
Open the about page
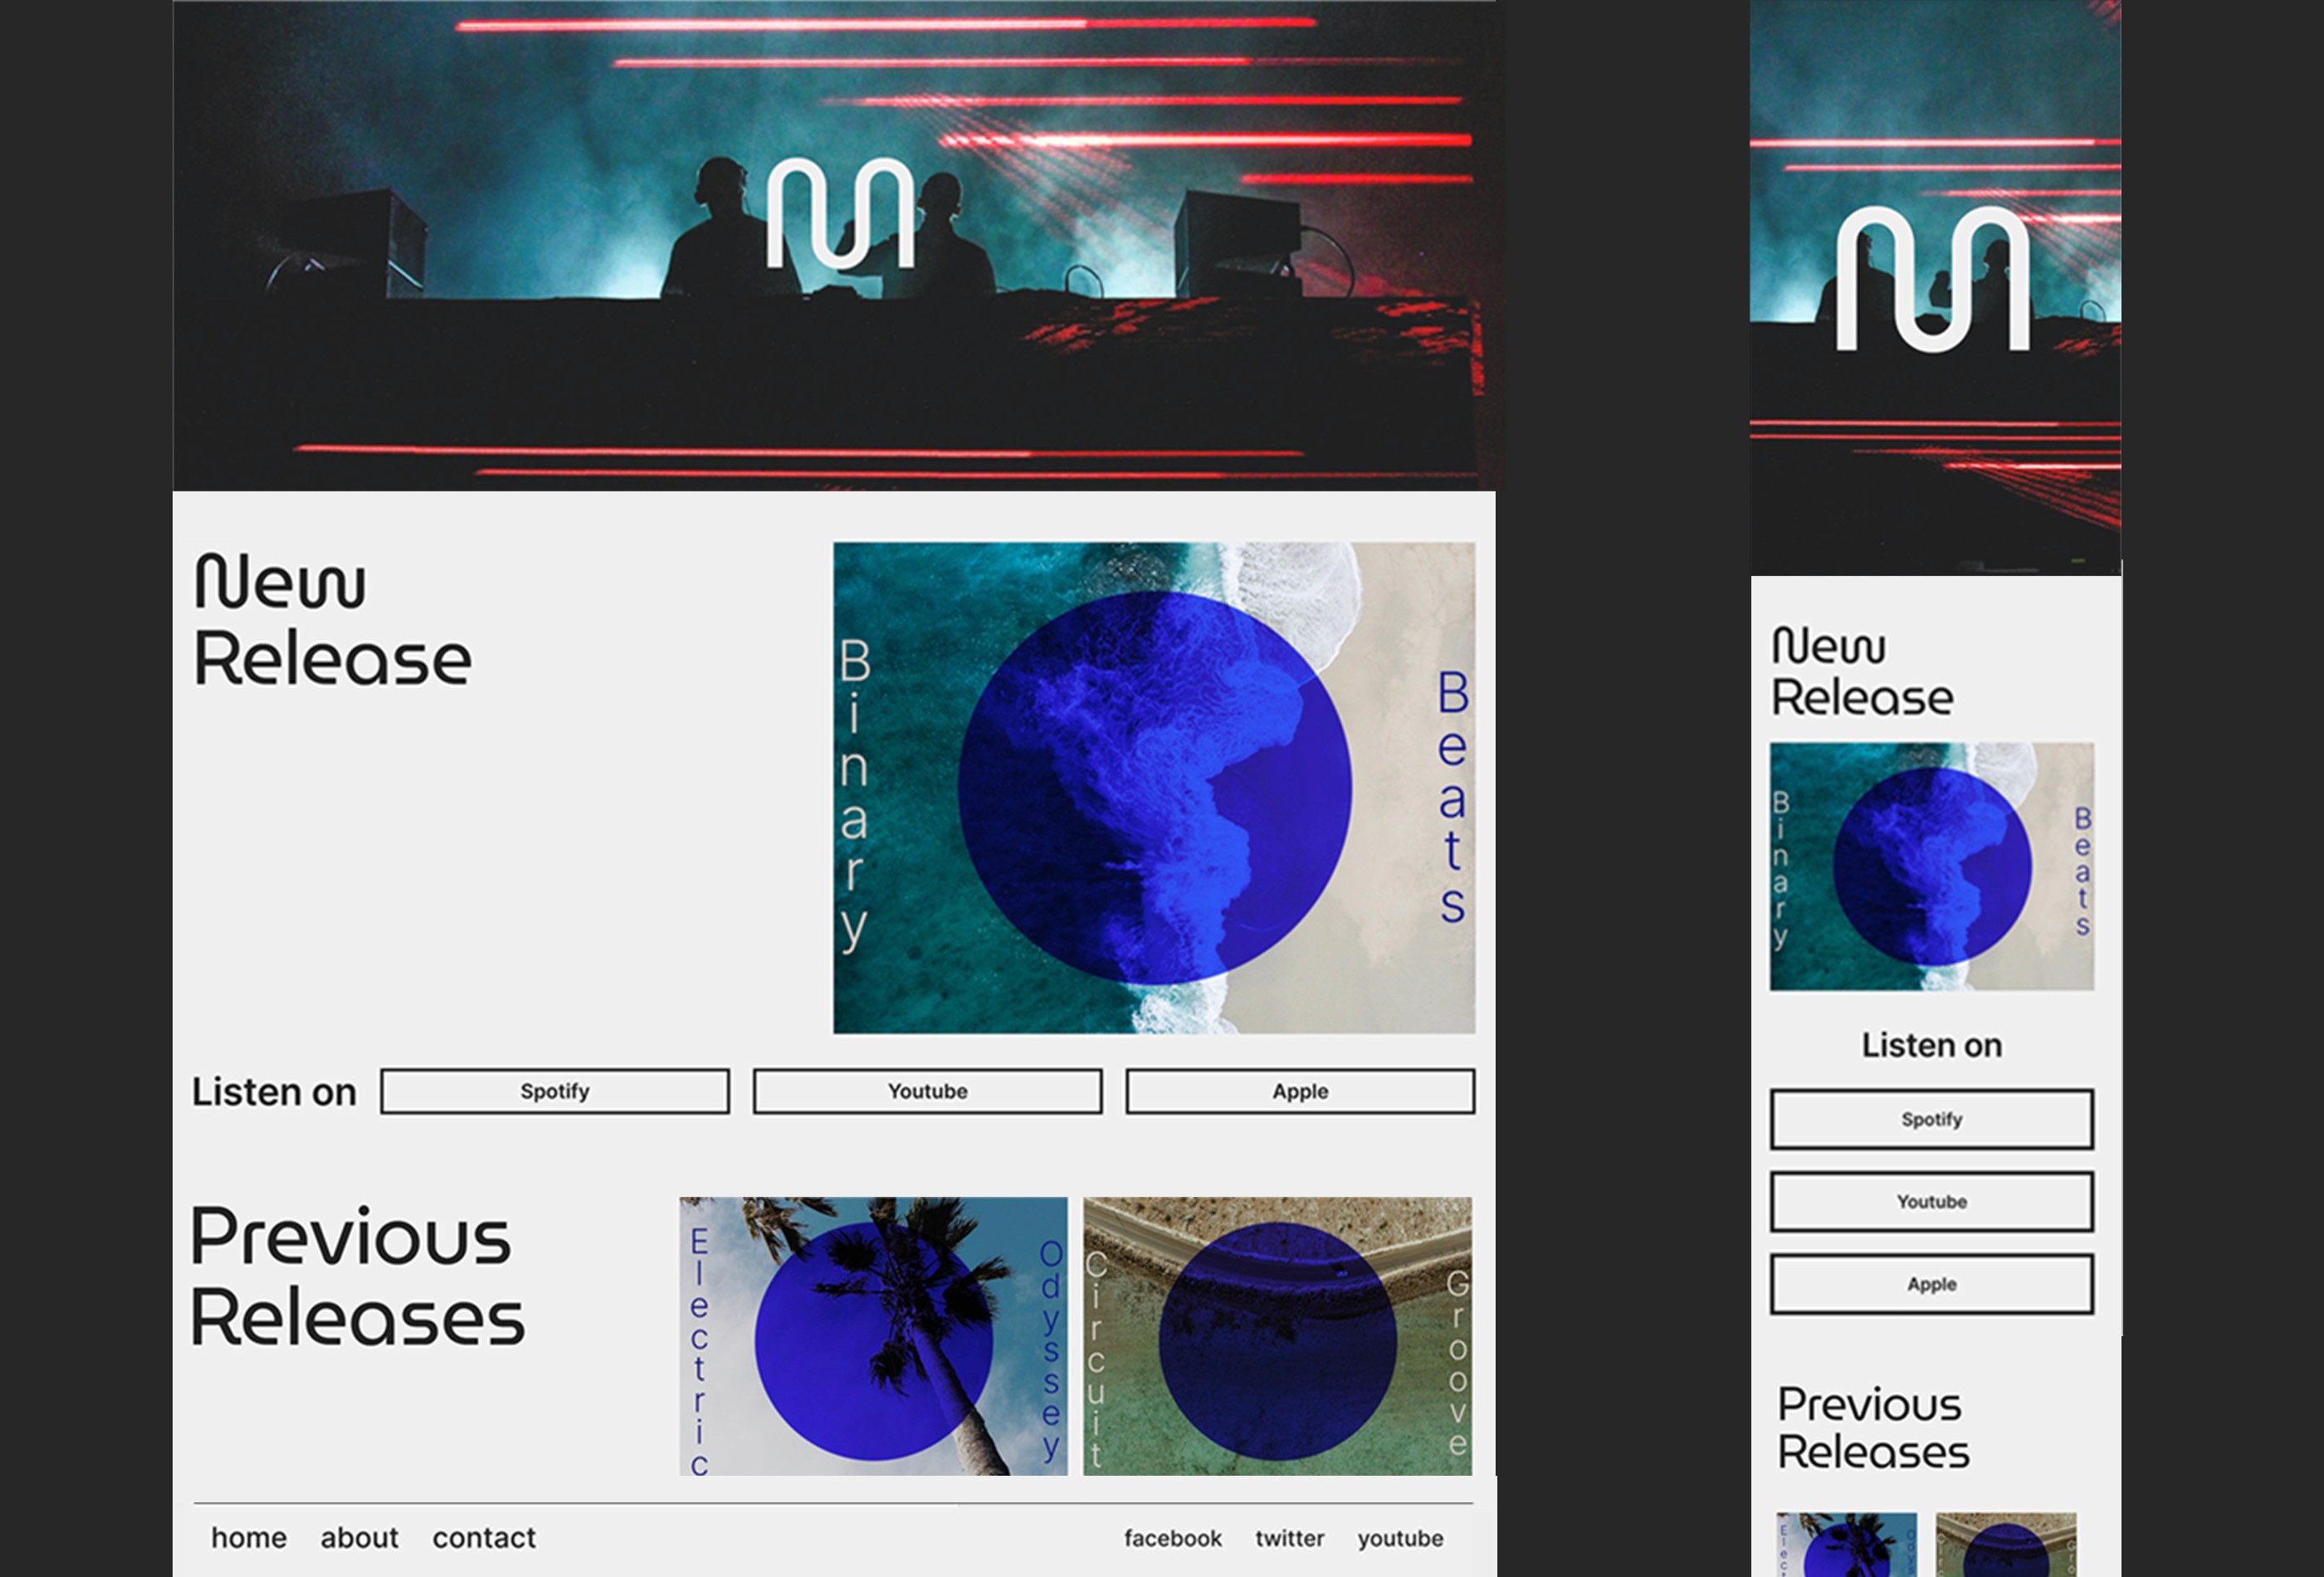359,1539
